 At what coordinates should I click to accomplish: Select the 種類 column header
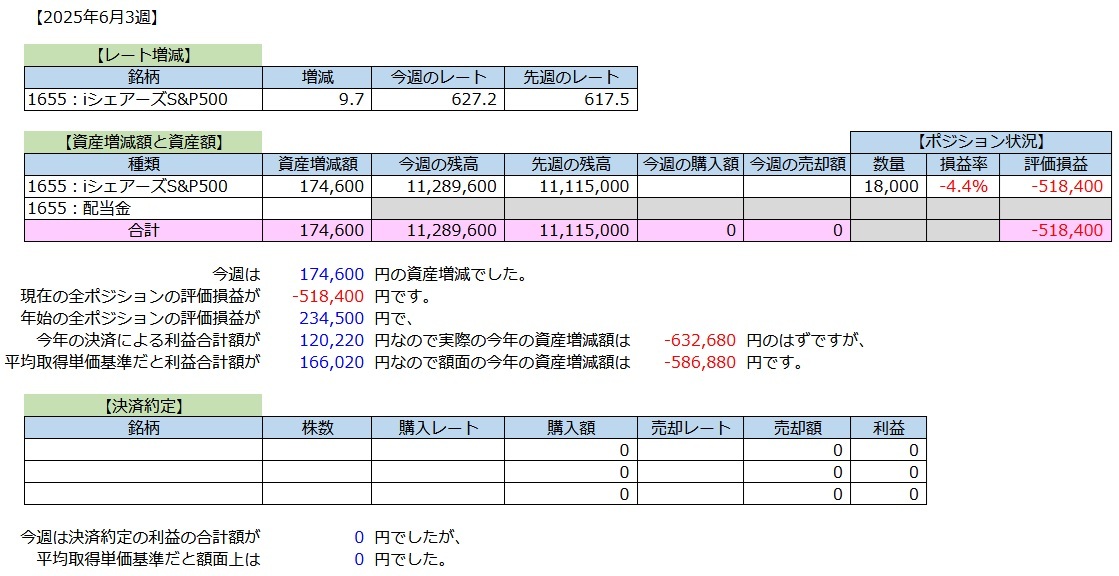(x=143, y=164)
